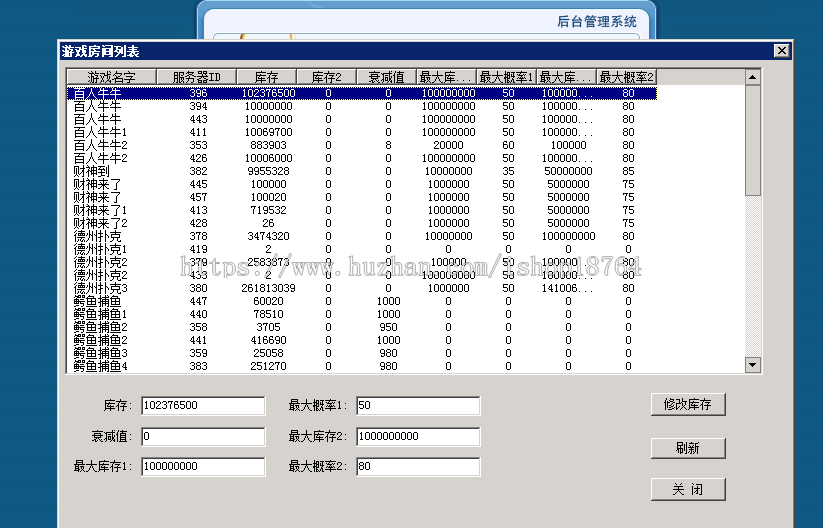Viewport: 823px width, 528px height.
Task: Click the 关闭 button
Action: [687, 489]
